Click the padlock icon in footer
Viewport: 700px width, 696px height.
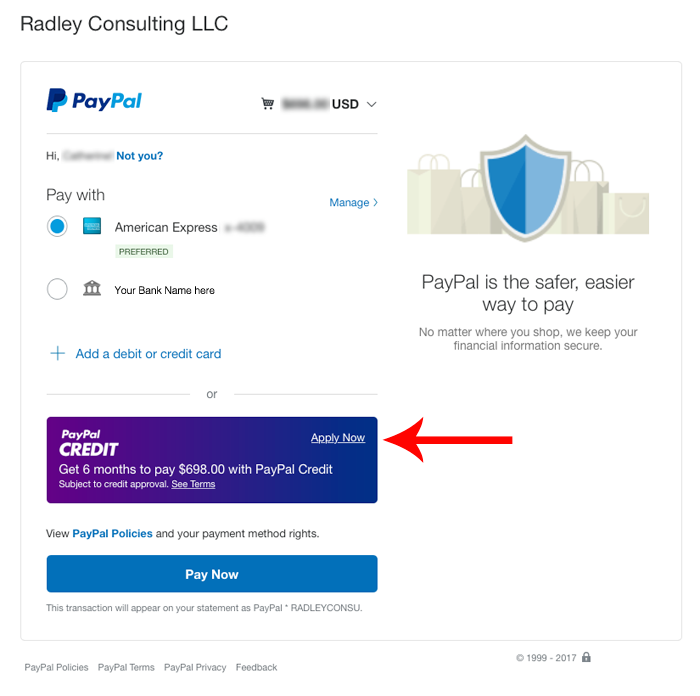(x=587, y=657)
